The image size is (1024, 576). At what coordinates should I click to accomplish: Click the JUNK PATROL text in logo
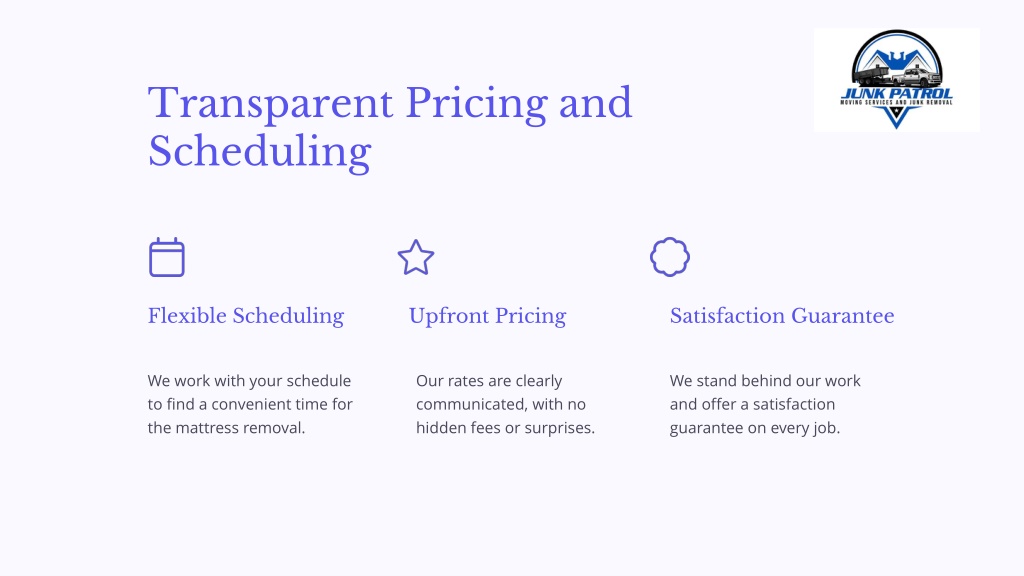[897, 93]
